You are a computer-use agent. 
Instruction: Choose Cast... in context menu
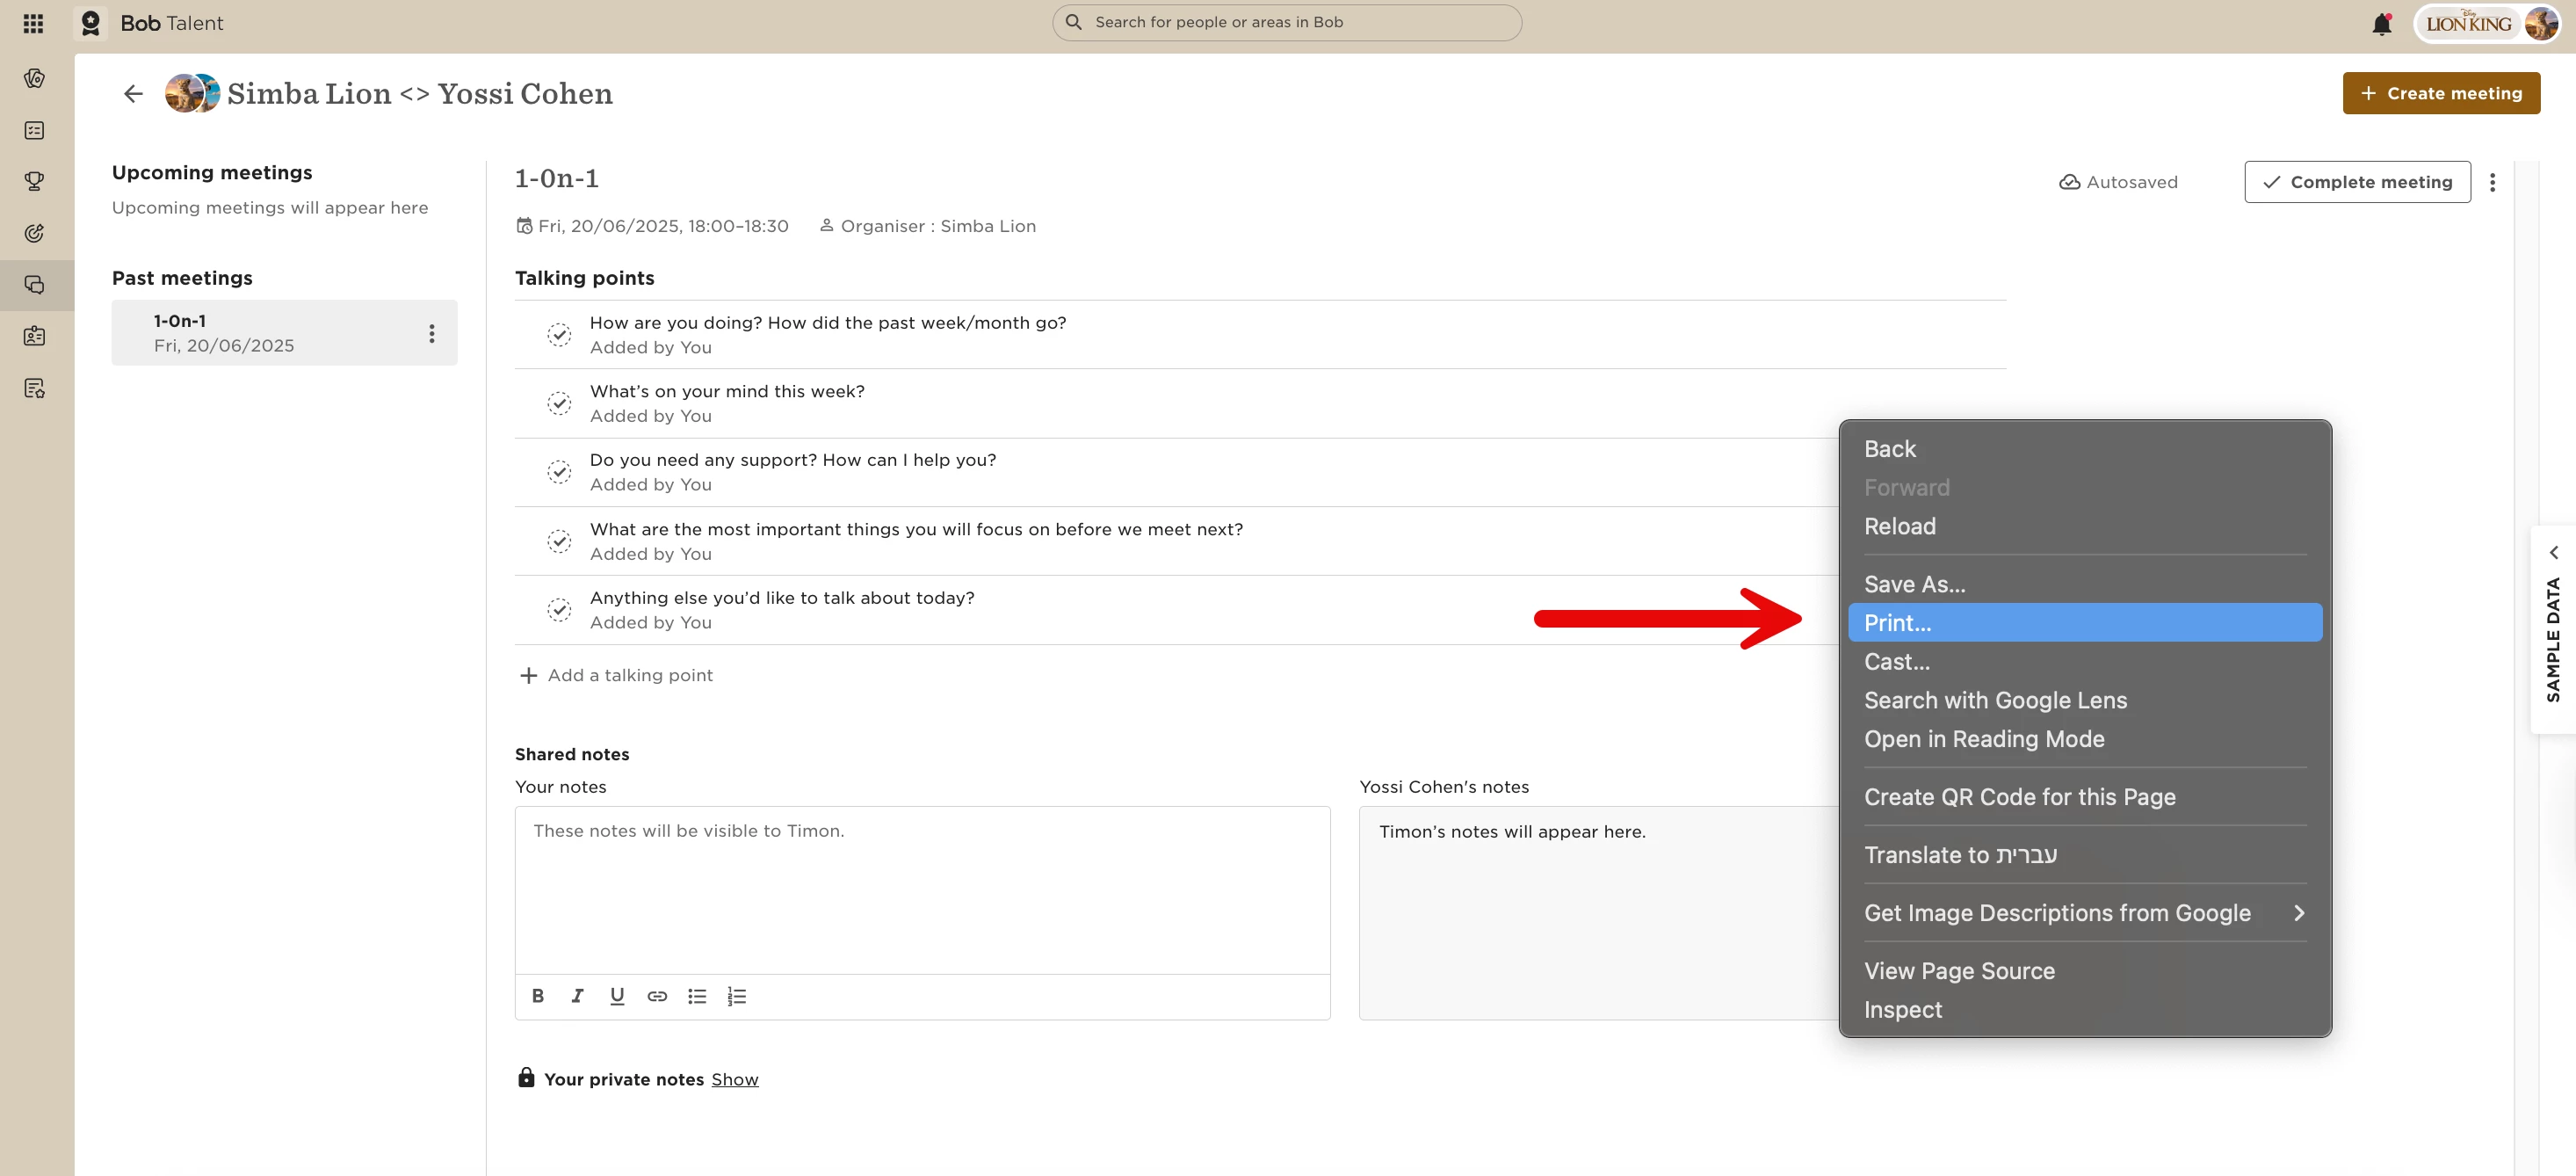click(2084, 662)
